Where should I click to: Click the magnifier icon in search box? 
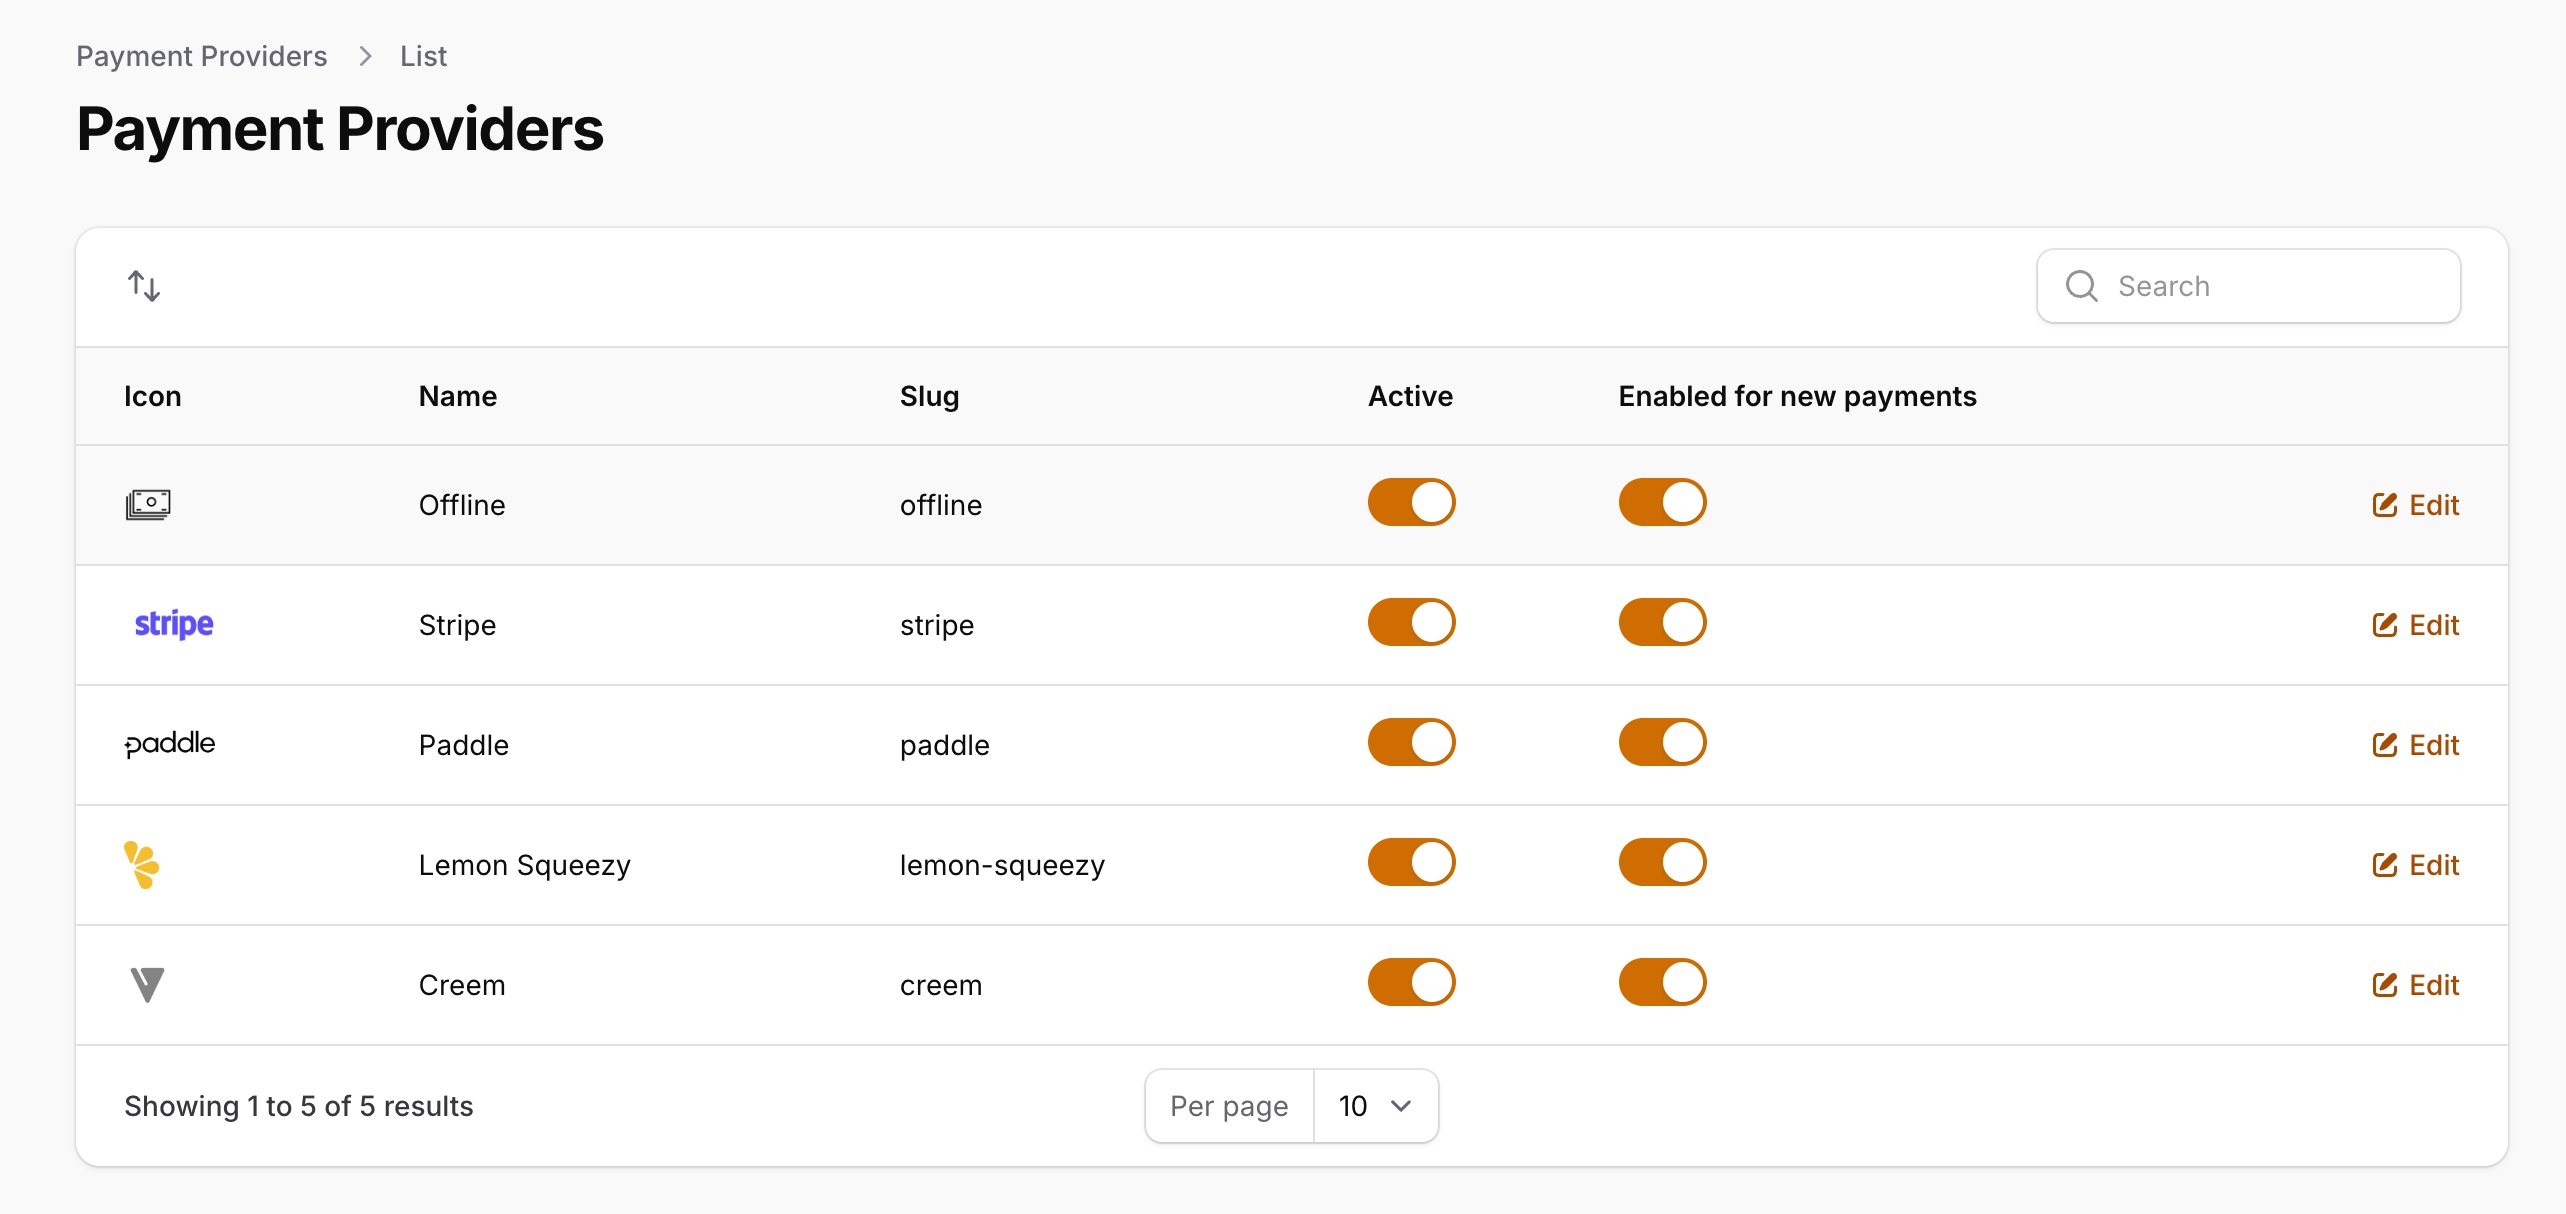tap(2081, 286)
